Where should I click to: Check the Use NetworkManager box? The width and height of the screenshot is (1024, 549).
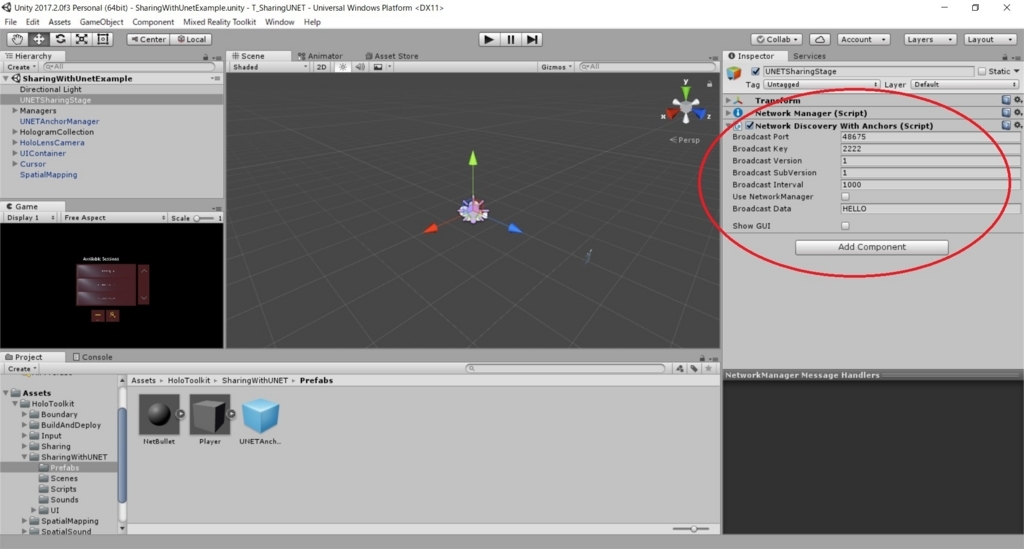click(x=845, y=196)
